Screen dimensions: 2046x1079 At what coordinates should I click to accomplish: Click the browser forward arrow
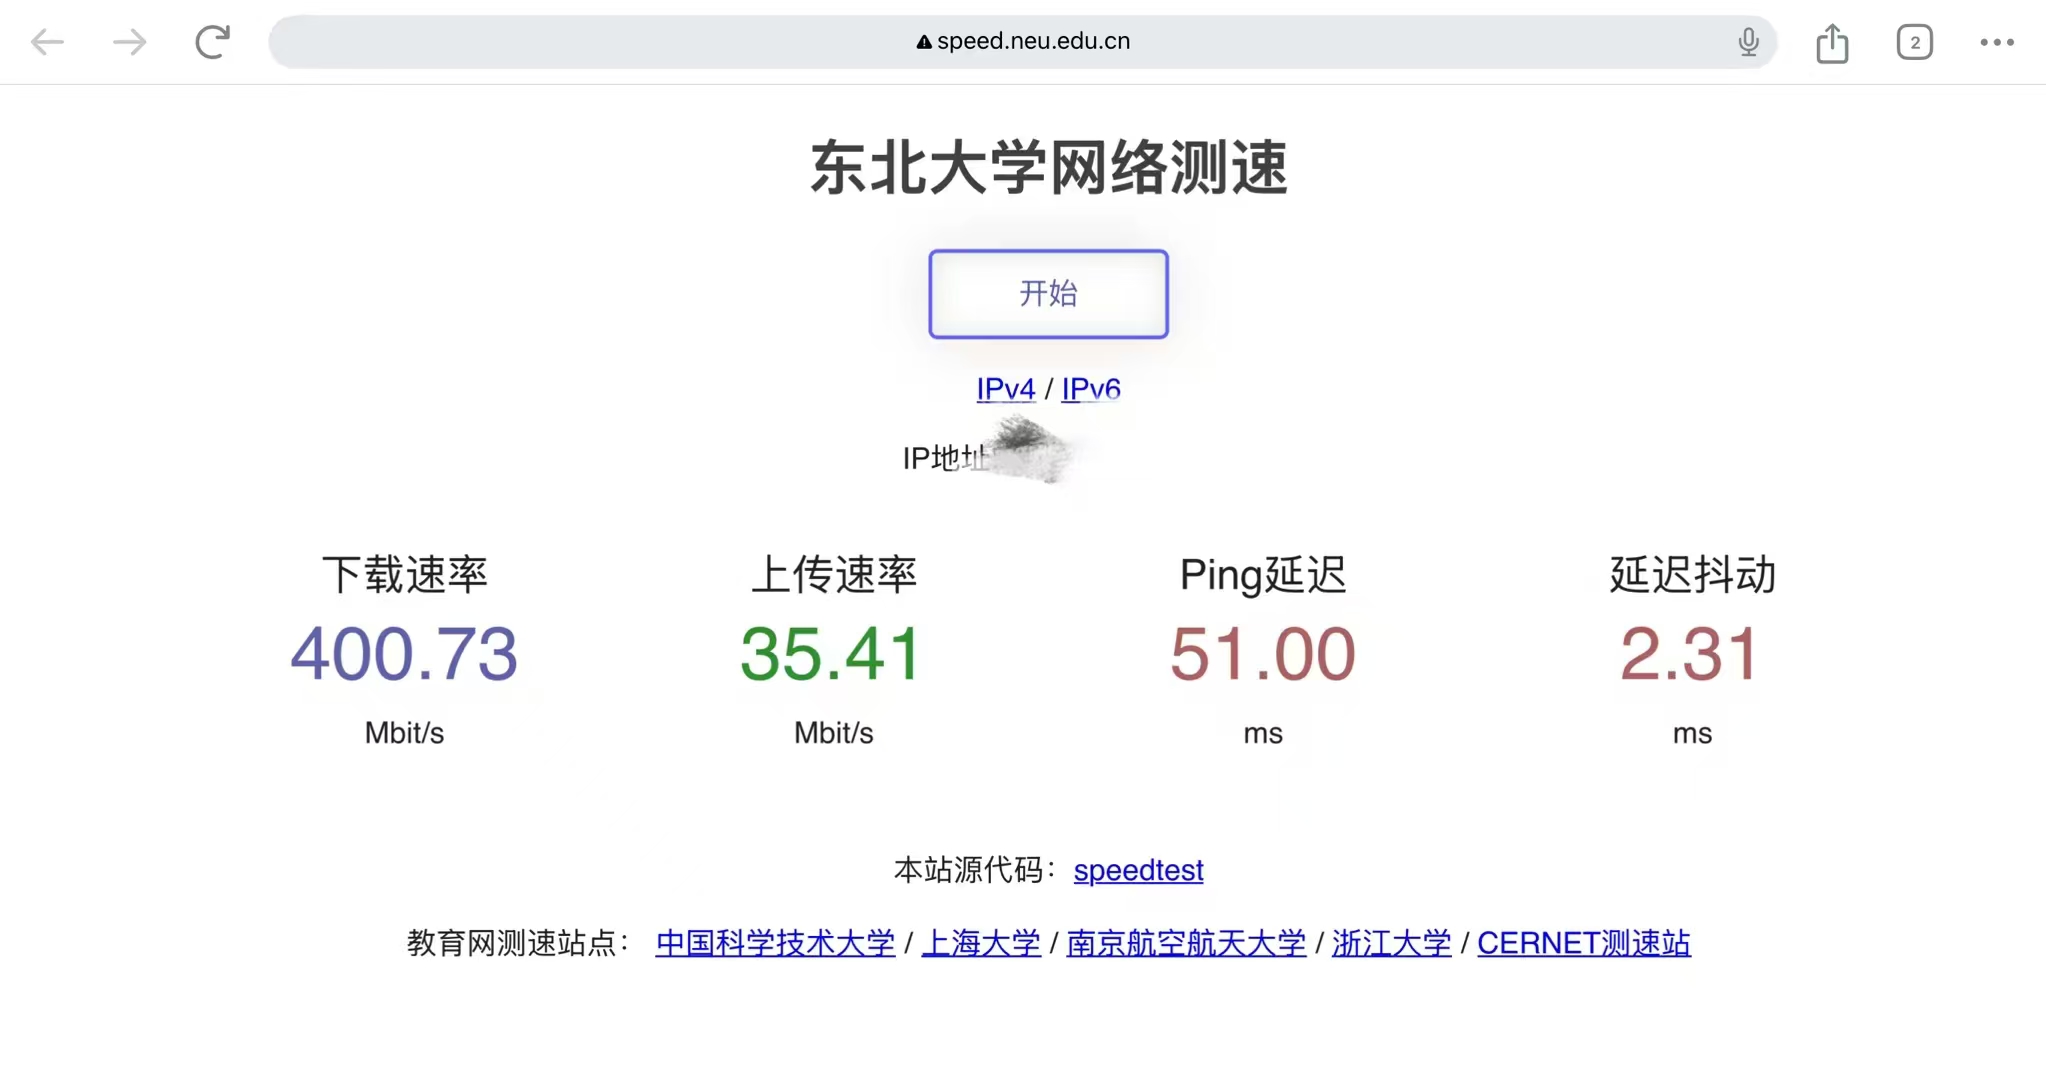click(x=129, y=42)
